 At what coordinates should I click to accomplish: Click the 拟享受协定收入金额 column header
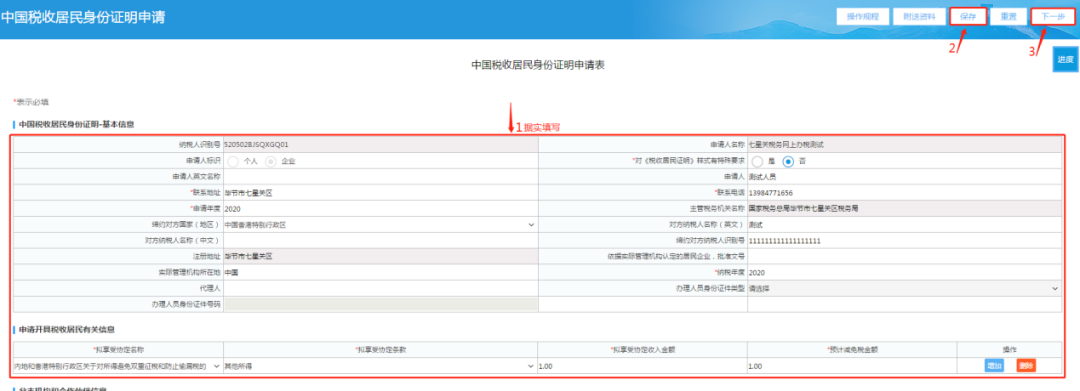click(x=643, y=350)
